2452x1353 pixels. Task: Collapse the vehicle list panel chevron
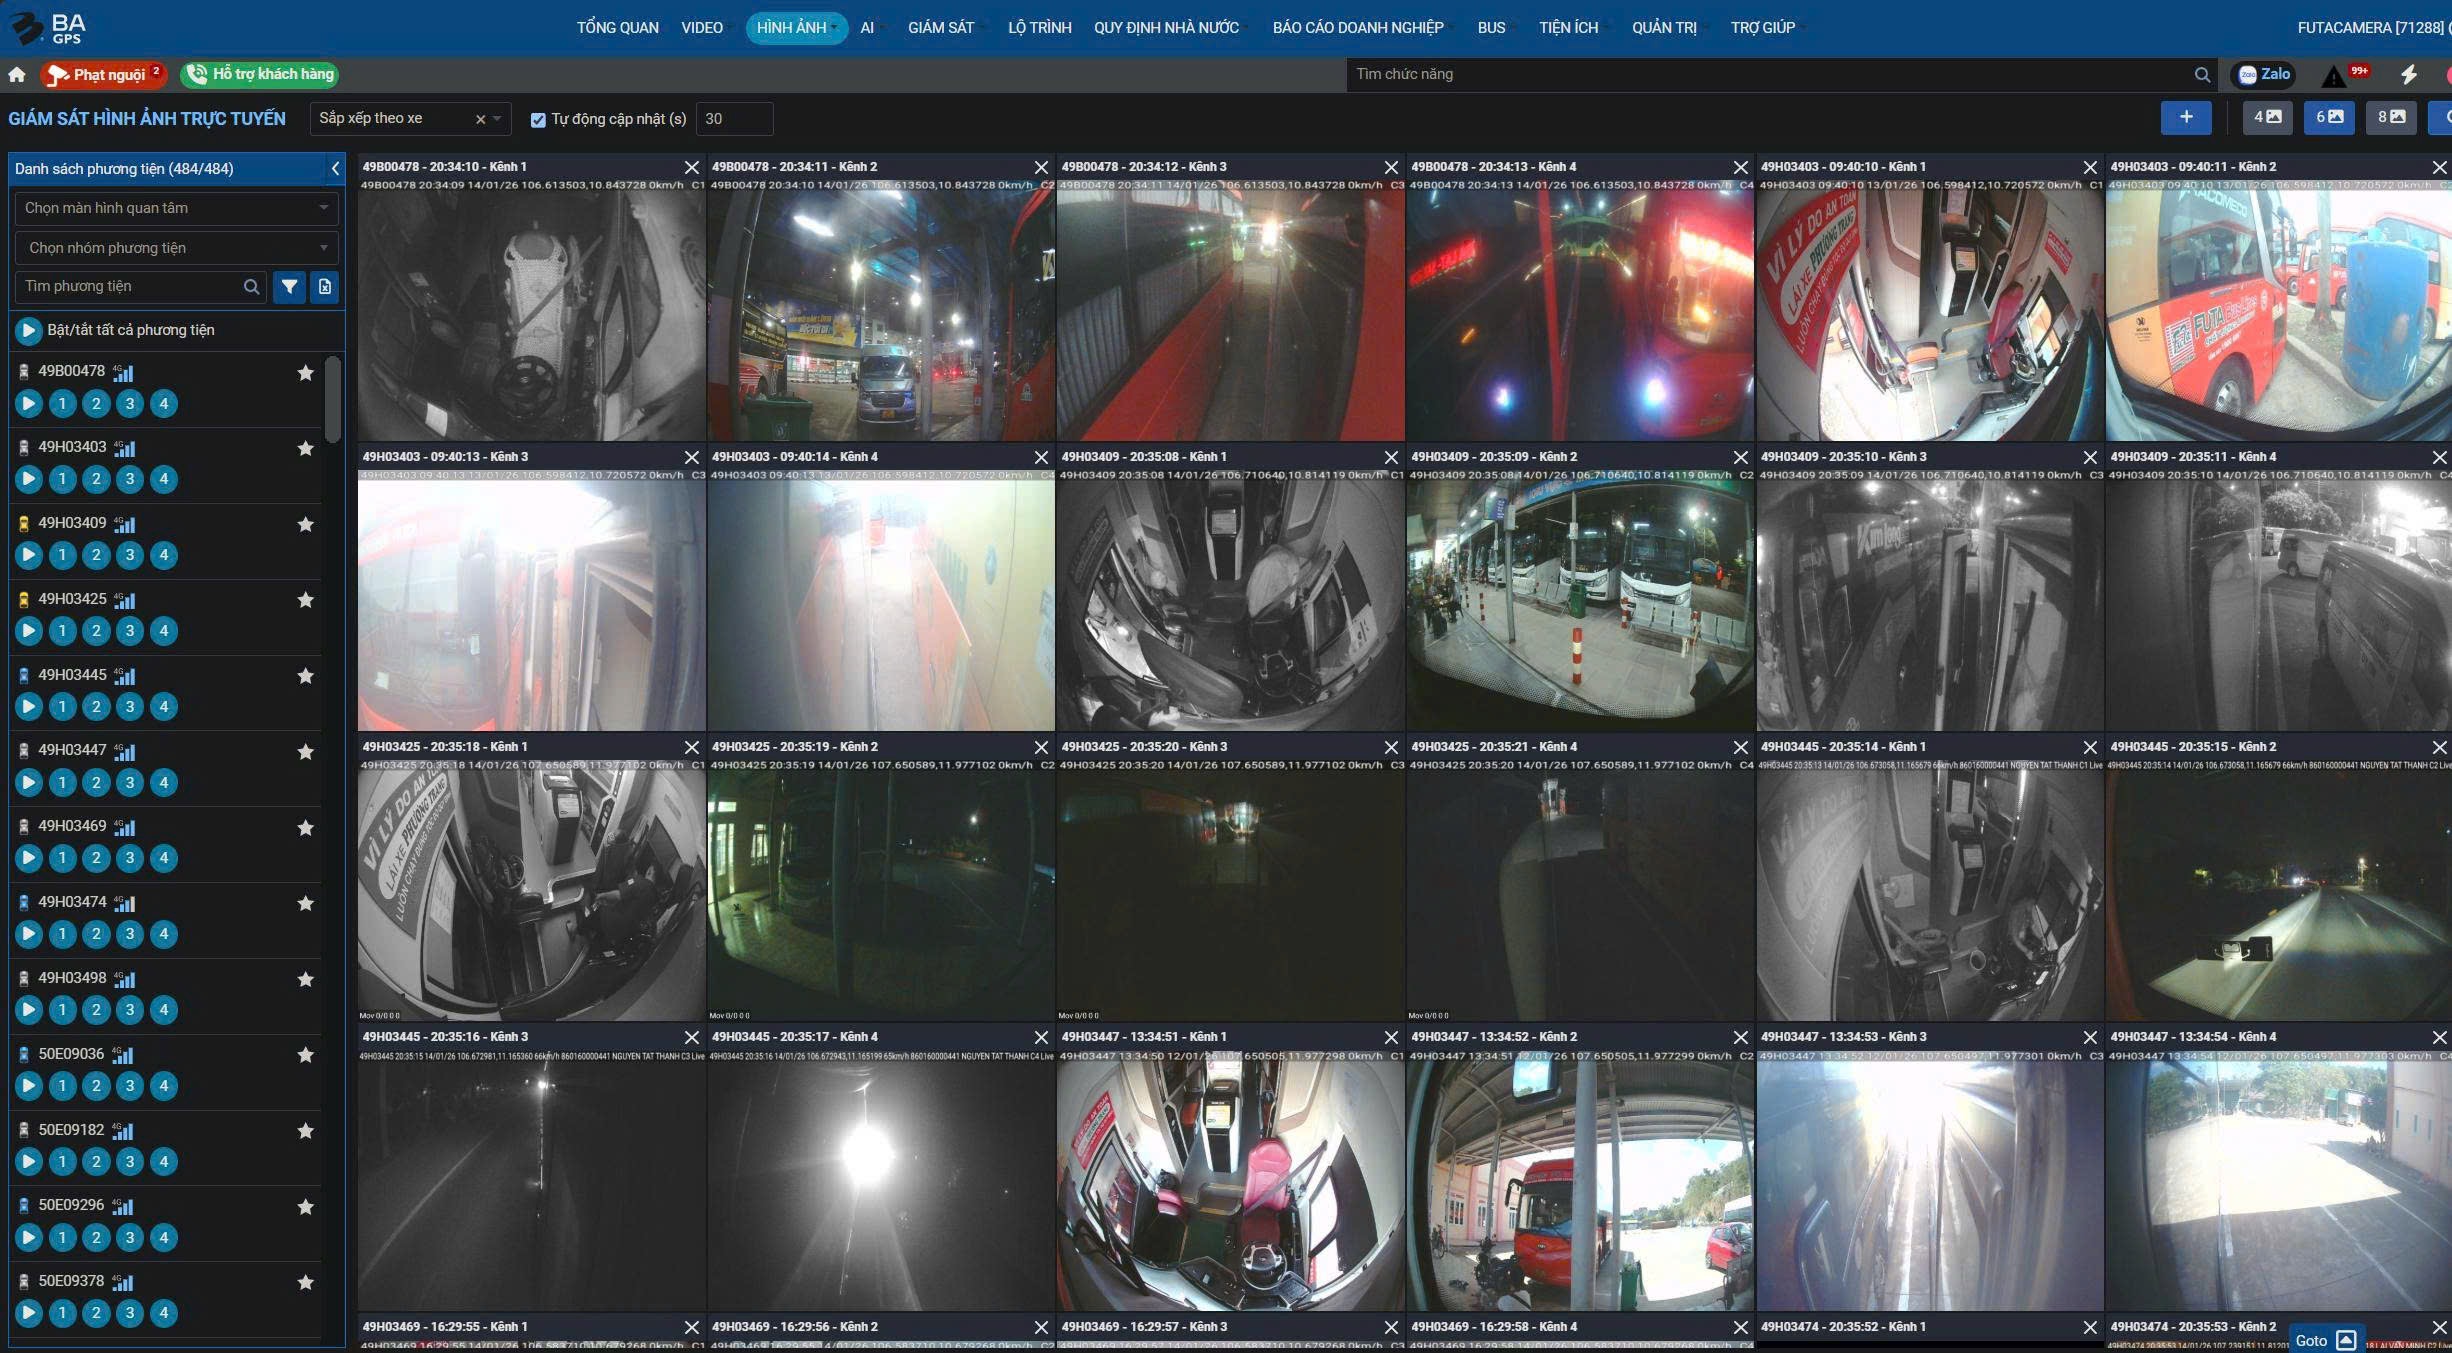[x=335, y=169]
